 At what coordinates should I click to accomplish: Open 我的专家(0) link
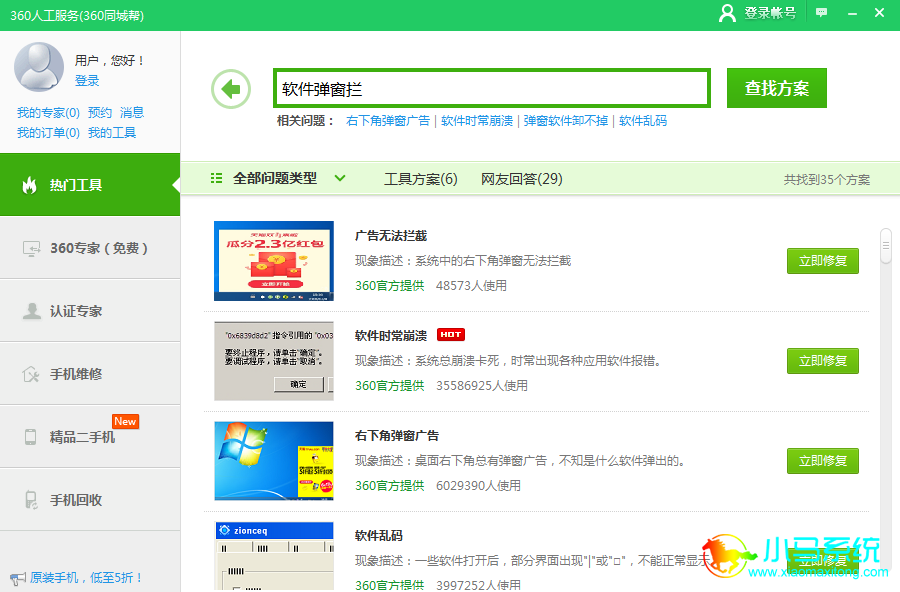(48, 113)
